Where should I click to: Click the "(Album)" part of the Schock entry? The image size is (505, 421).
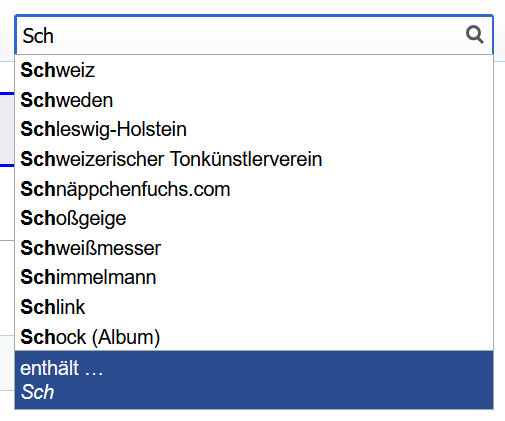click(x=126, y=337)
